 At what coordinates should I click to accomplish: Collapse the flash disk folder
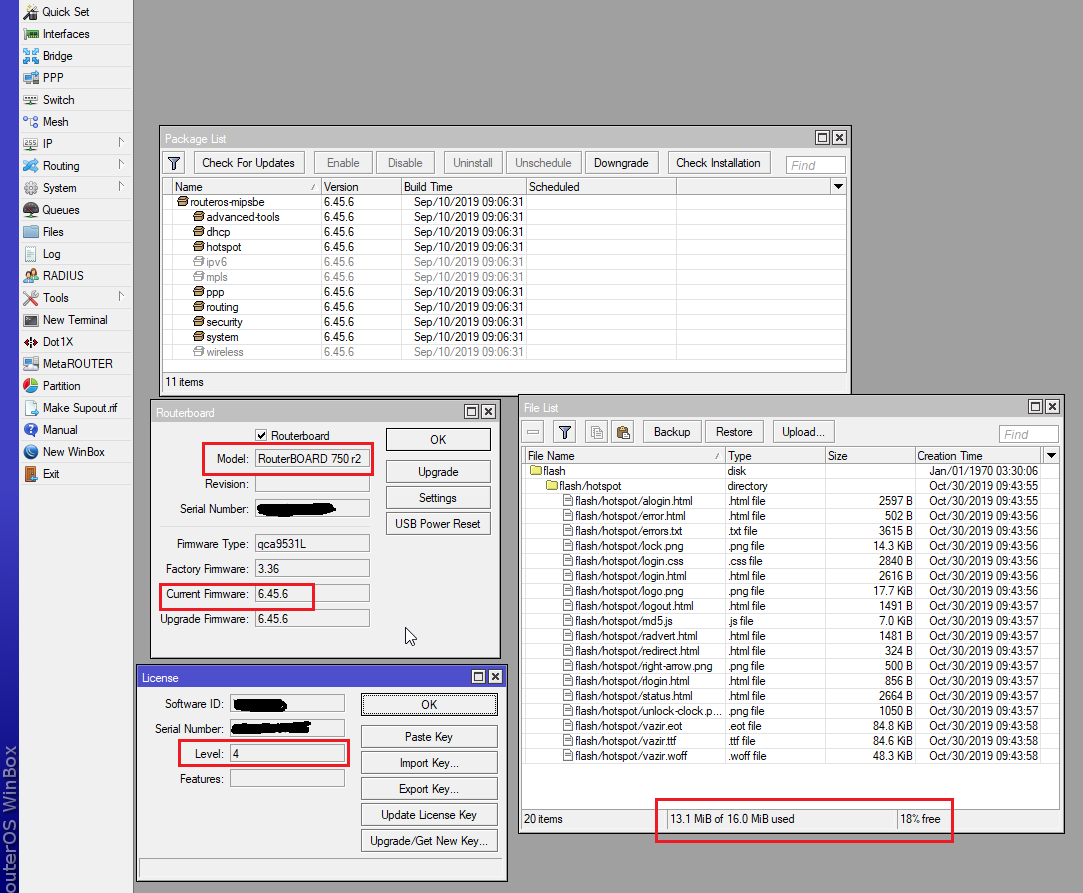[536, 470]
